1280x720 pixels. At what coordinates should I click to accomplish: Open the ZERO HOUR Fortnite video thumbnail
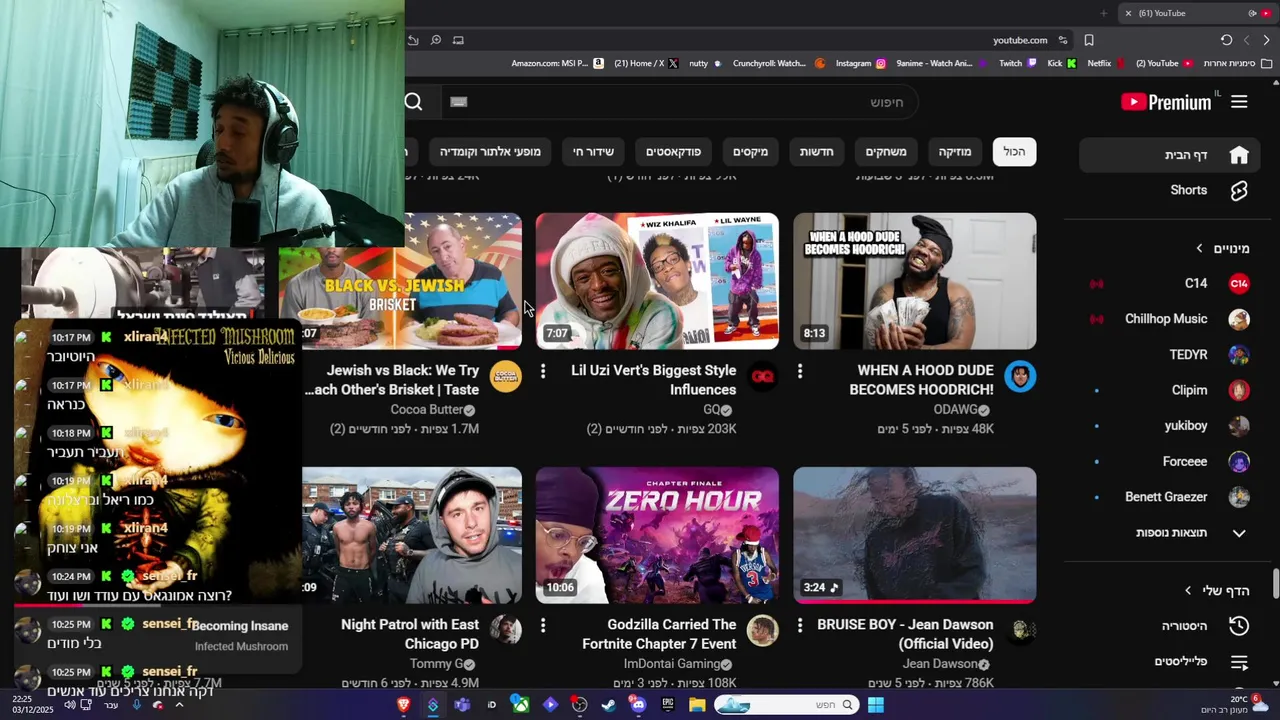[657, 535]
